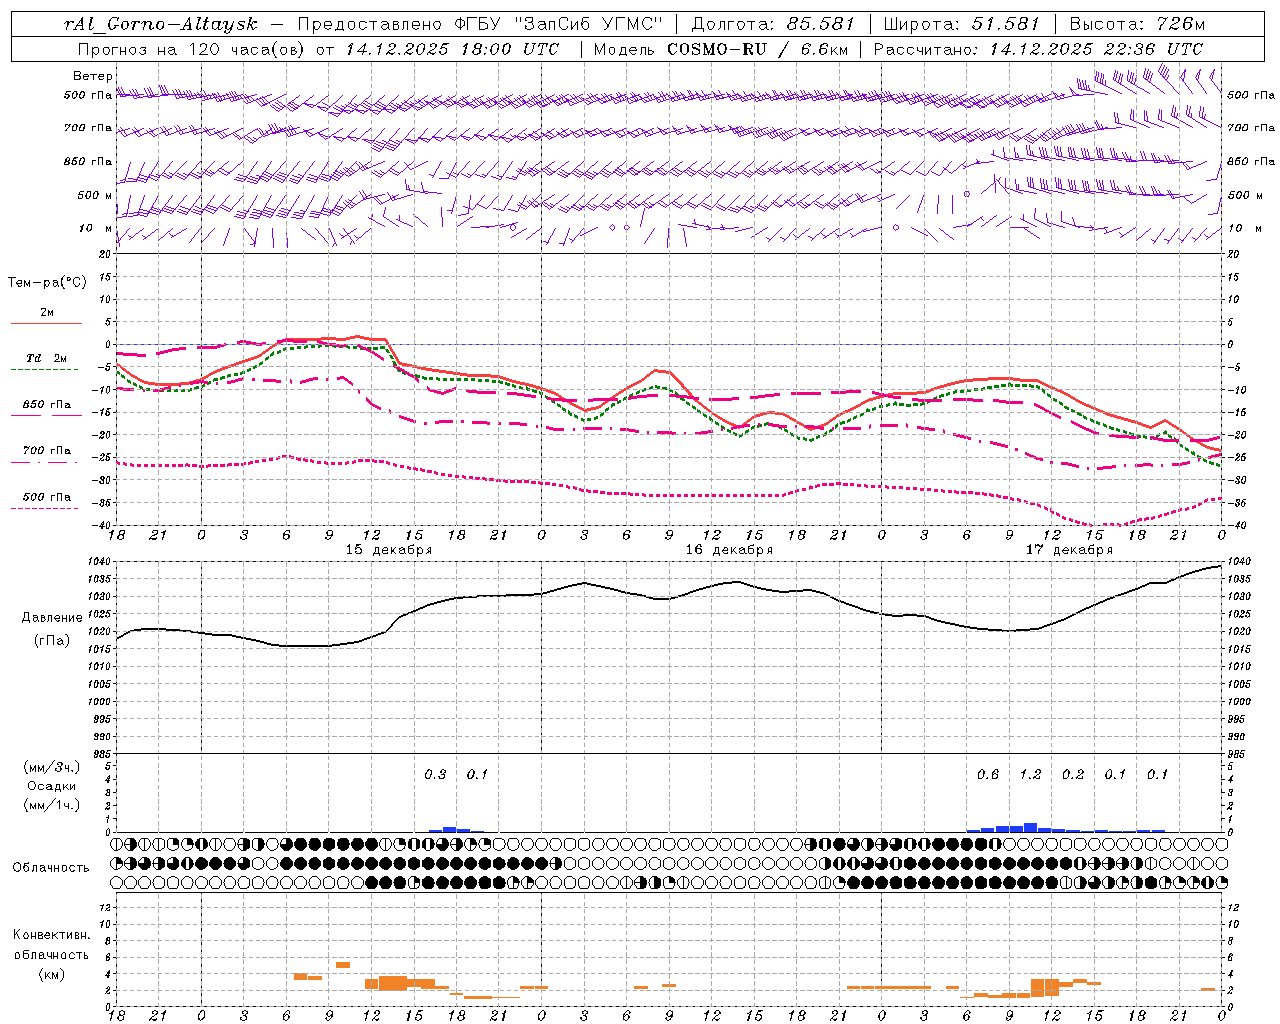Click the '17 декабря' date label
This screenshot has height=1024, width=1280.
(1069, 550)
